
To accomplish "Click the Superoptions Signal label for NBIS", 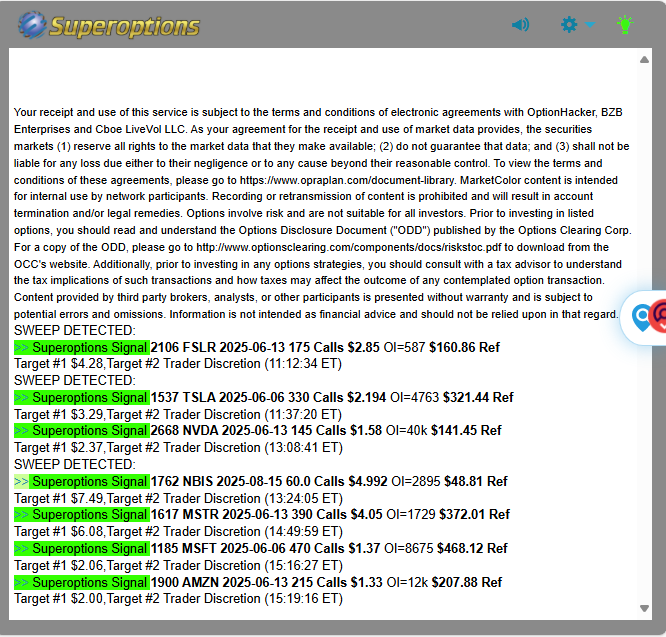I will point(82,482).
